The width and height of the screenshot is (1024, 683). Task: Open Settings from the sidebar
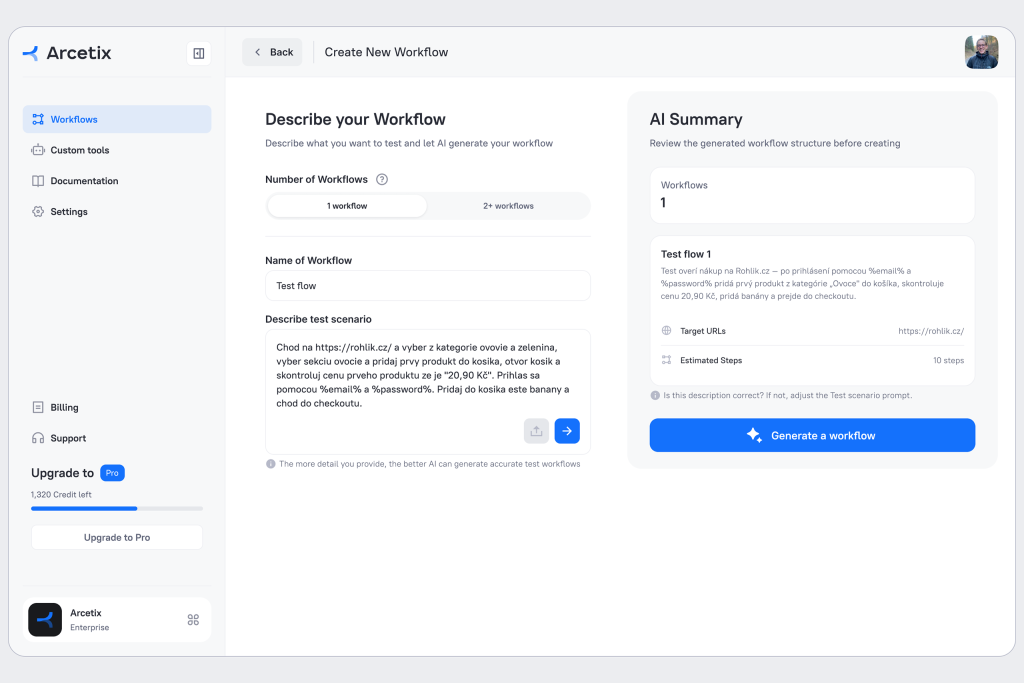pyautogui.click(x=69, y=212)
